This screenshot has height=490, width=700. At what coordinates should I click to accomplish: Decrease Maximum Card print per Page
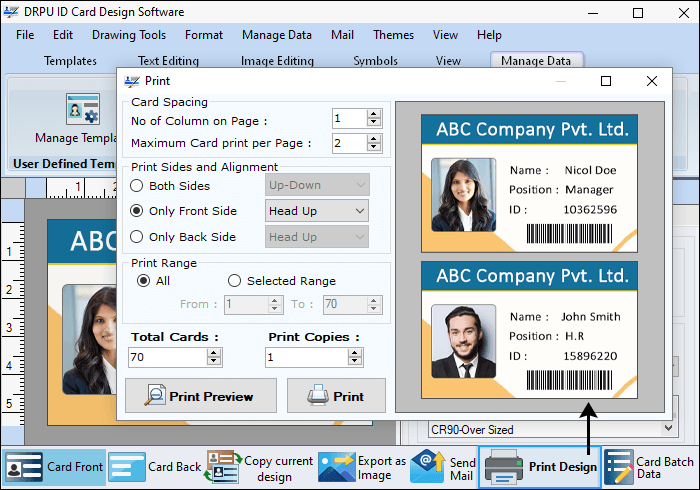click(374, 147)
